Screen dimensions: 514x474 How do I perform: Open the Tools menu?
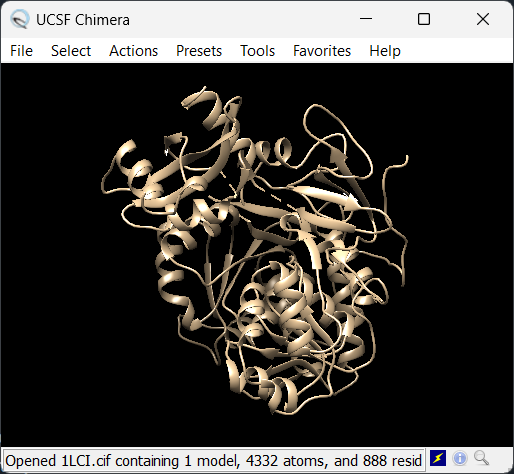(257, 51)
